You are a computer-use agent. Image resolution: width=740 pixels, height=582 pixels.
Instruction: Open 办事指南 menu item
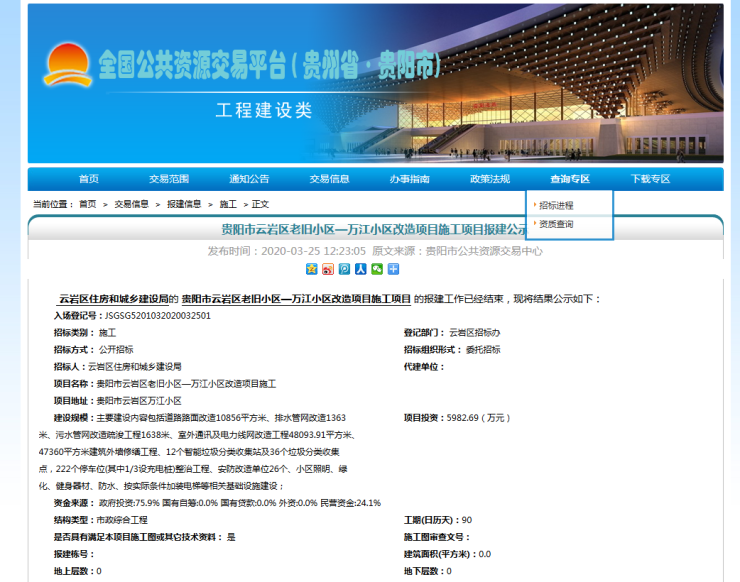pyautogui.click(x=410, y=179)
